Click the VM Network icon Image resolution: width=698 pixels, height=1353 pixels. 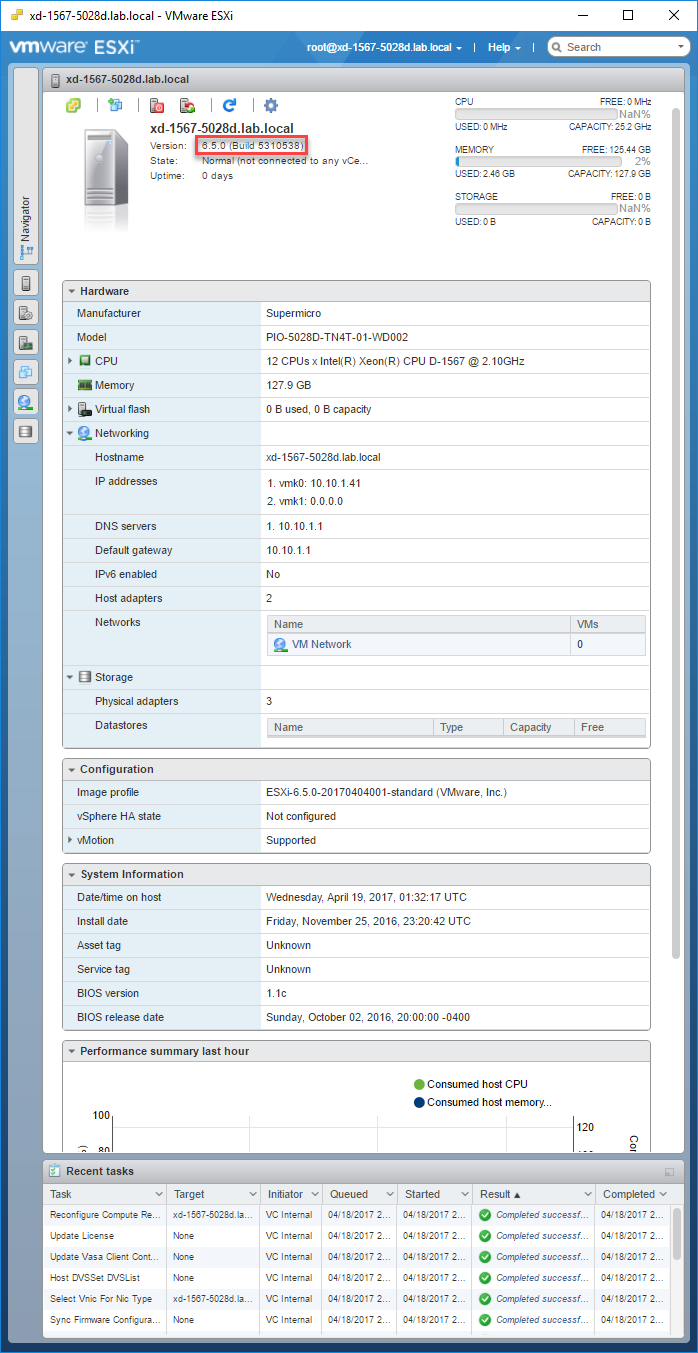(x=280, y=645)
